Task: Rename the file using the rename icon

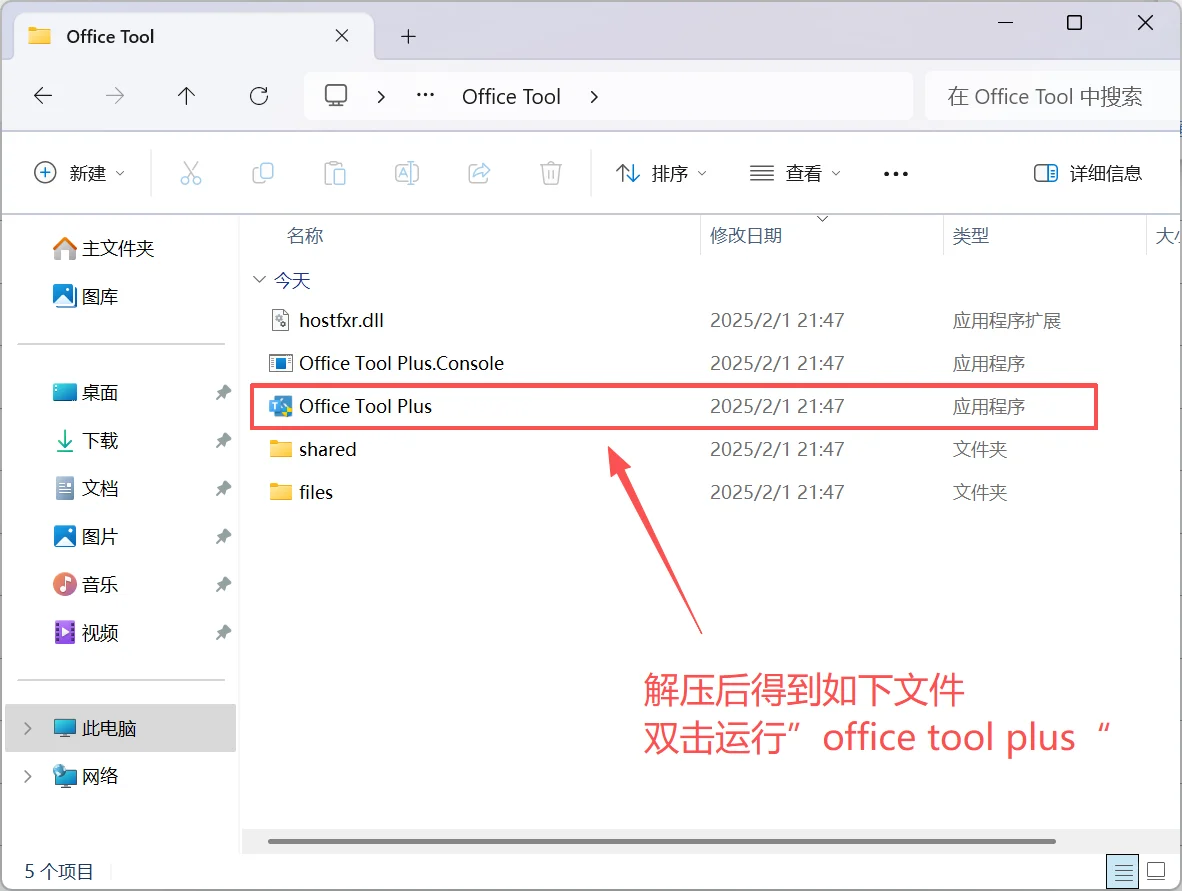Action: tap(407, 172)
